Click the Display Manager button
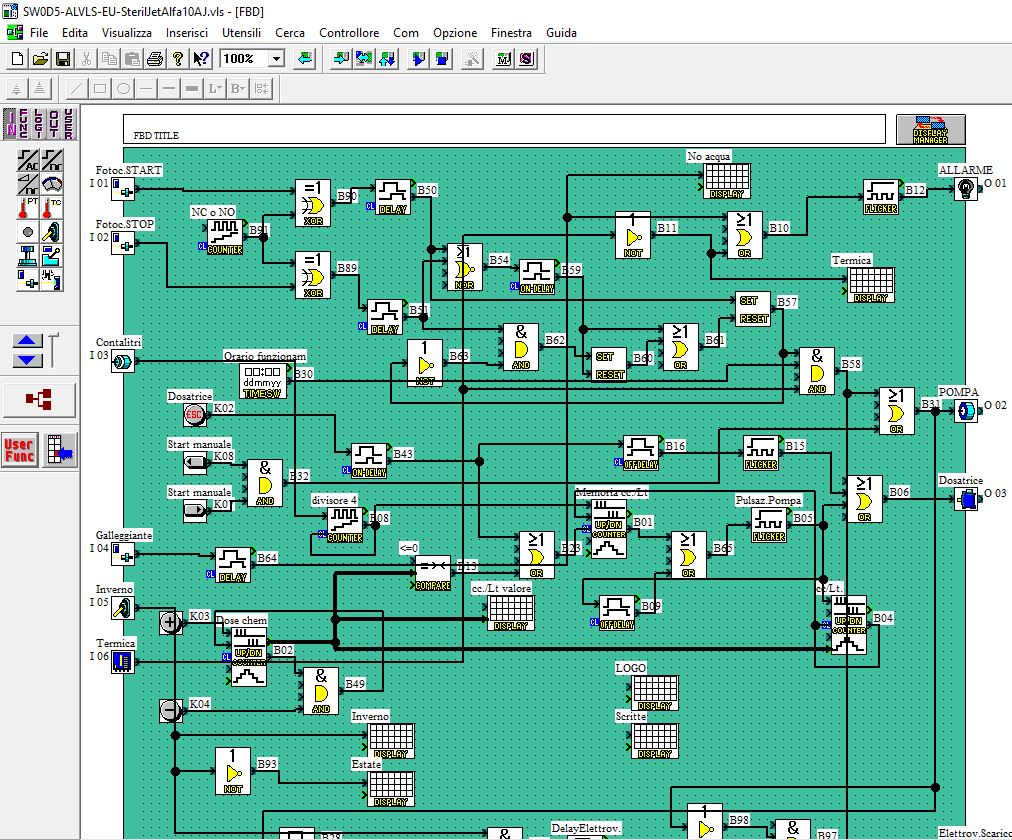The image size is (1012, 840). (x=929, y=129)
